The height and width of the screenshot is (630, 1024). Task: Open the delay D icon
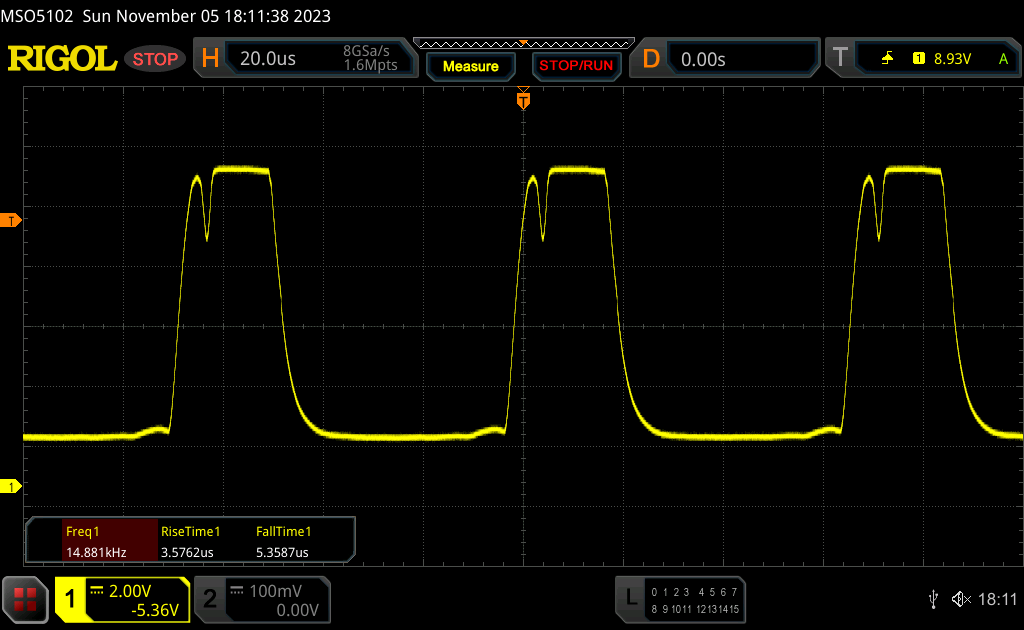pyautogui.click(x=651, y=59)
